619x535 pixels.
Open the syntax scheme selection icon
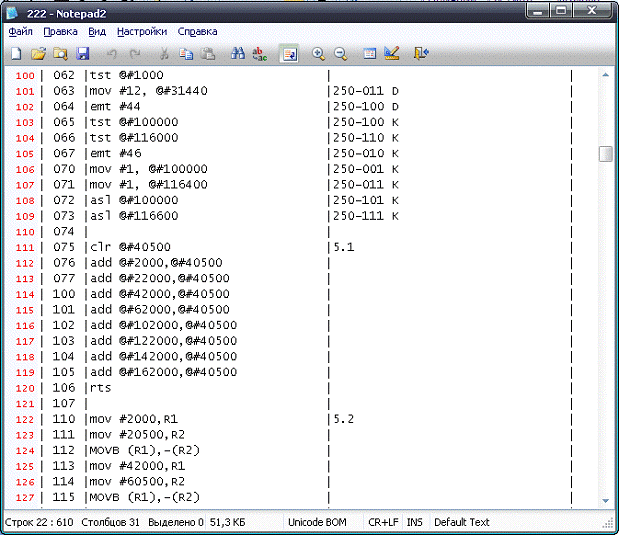click(x=369, y=53)
